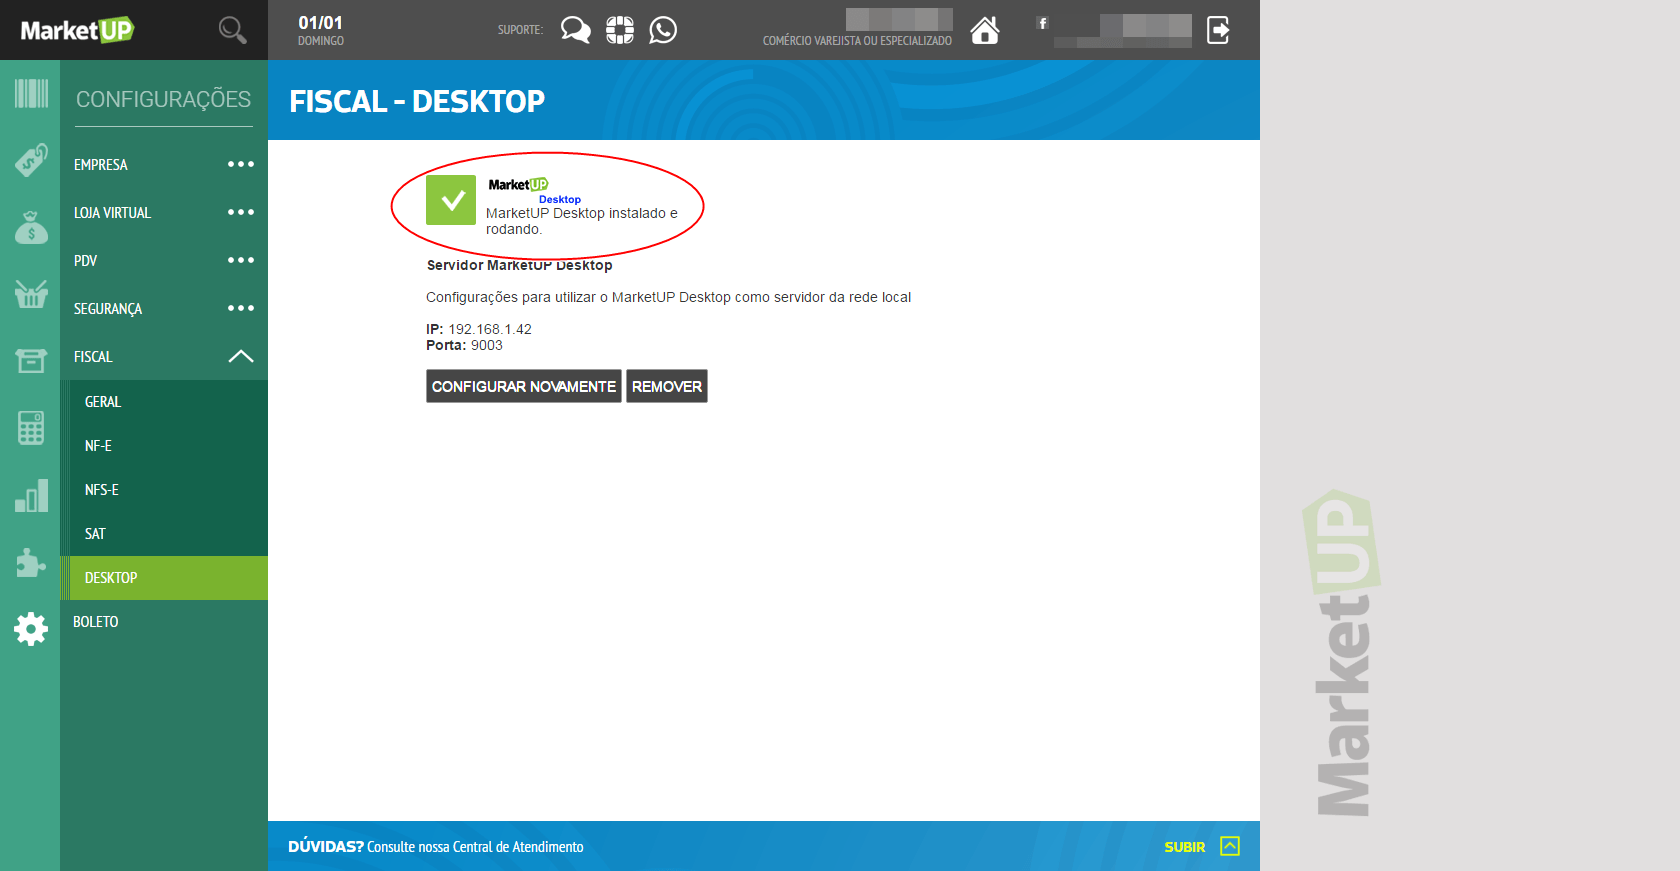1680x871 pixels.
Task: Click the CONFIGURAÇÕES sidebar heading
Action: click(164, 99)
